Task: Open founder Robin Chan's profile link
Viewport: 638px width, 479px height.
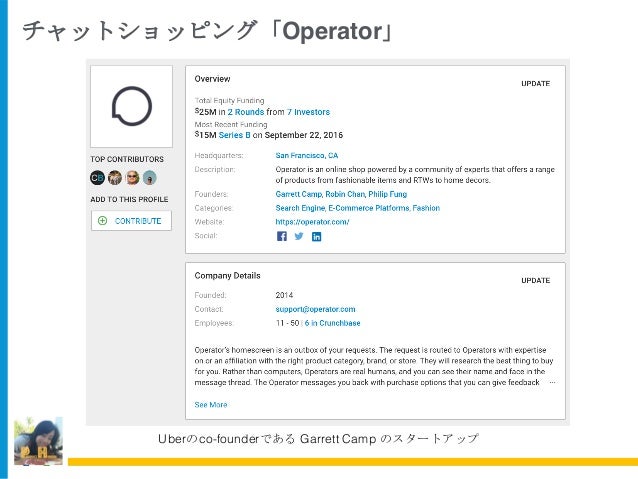Action: [345, 194]
